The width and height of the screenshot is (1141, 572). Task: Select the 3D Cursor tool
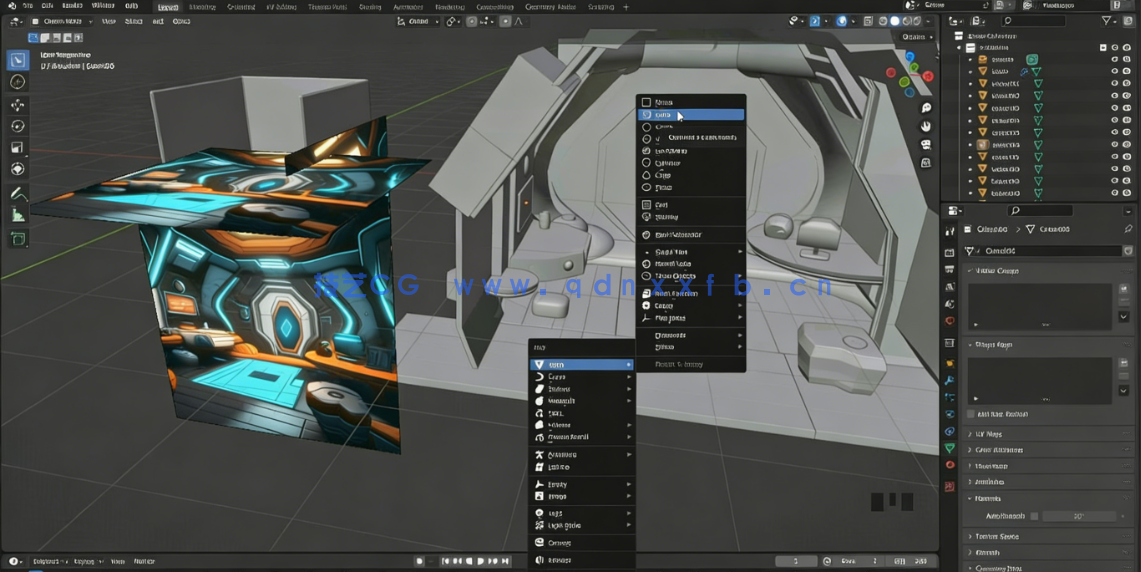17,82
